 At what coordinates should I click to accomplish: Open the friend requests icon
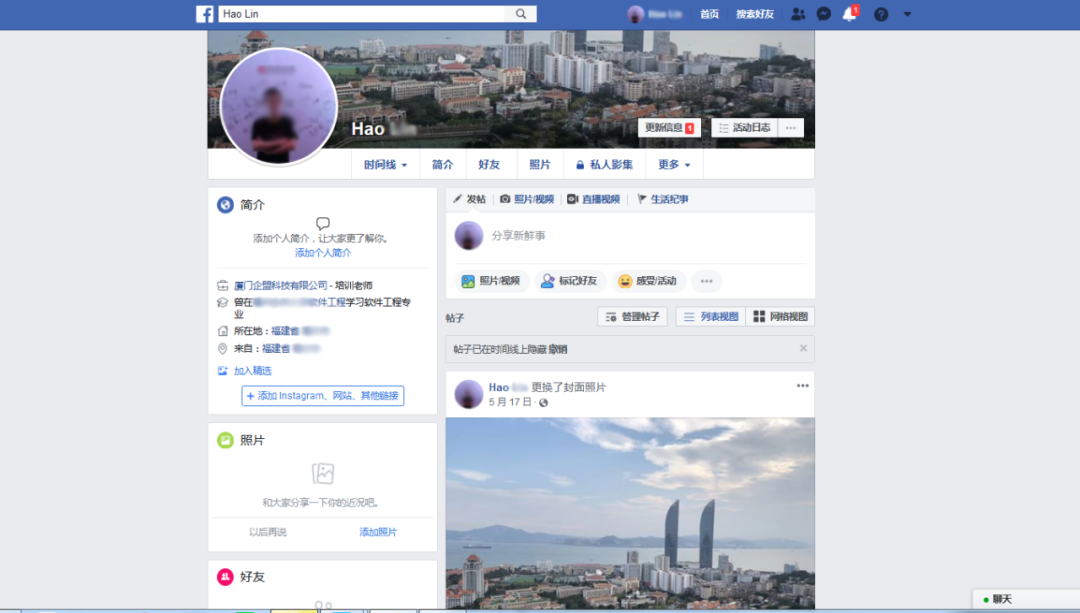pos(797,13)
